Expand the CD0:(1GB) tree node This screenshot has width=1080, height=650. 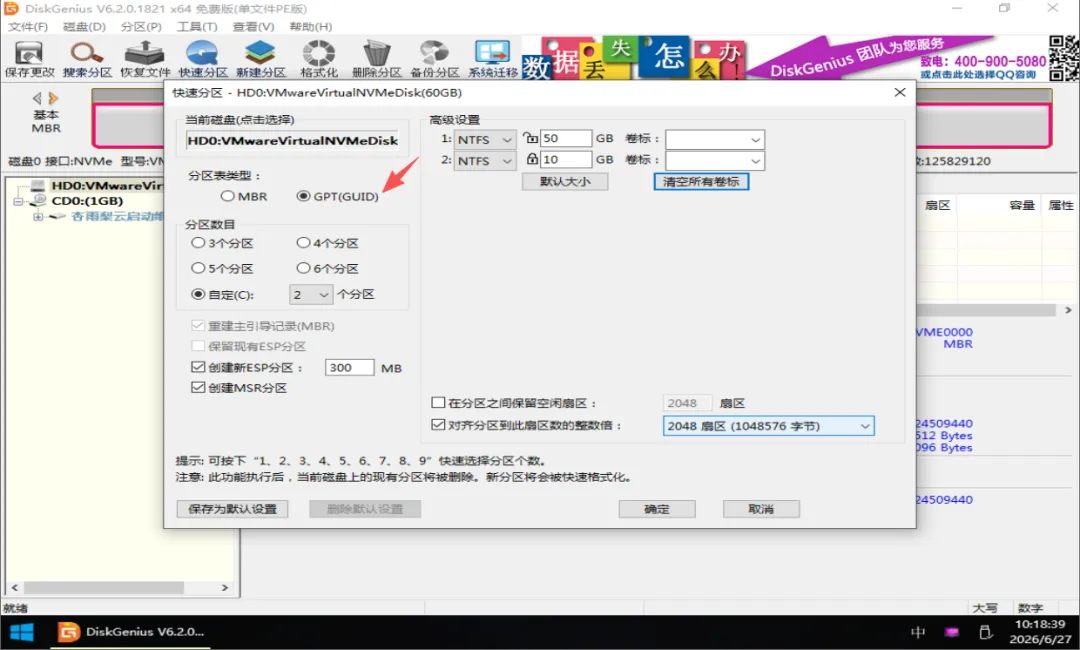[x=18, y=201]
